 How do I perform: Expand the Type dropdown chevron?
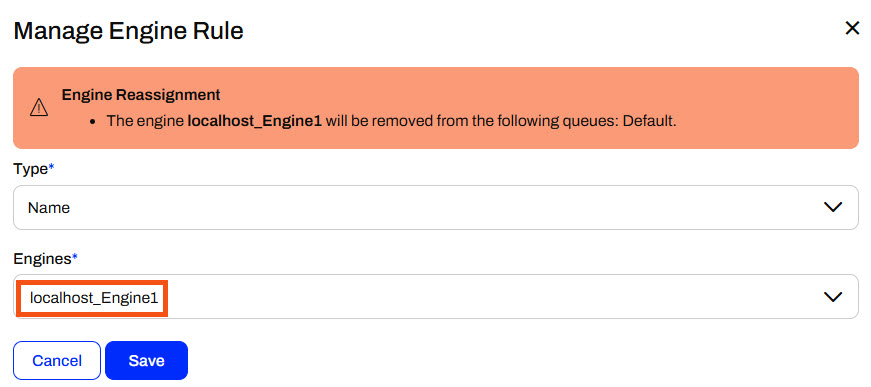click(833, 208)
